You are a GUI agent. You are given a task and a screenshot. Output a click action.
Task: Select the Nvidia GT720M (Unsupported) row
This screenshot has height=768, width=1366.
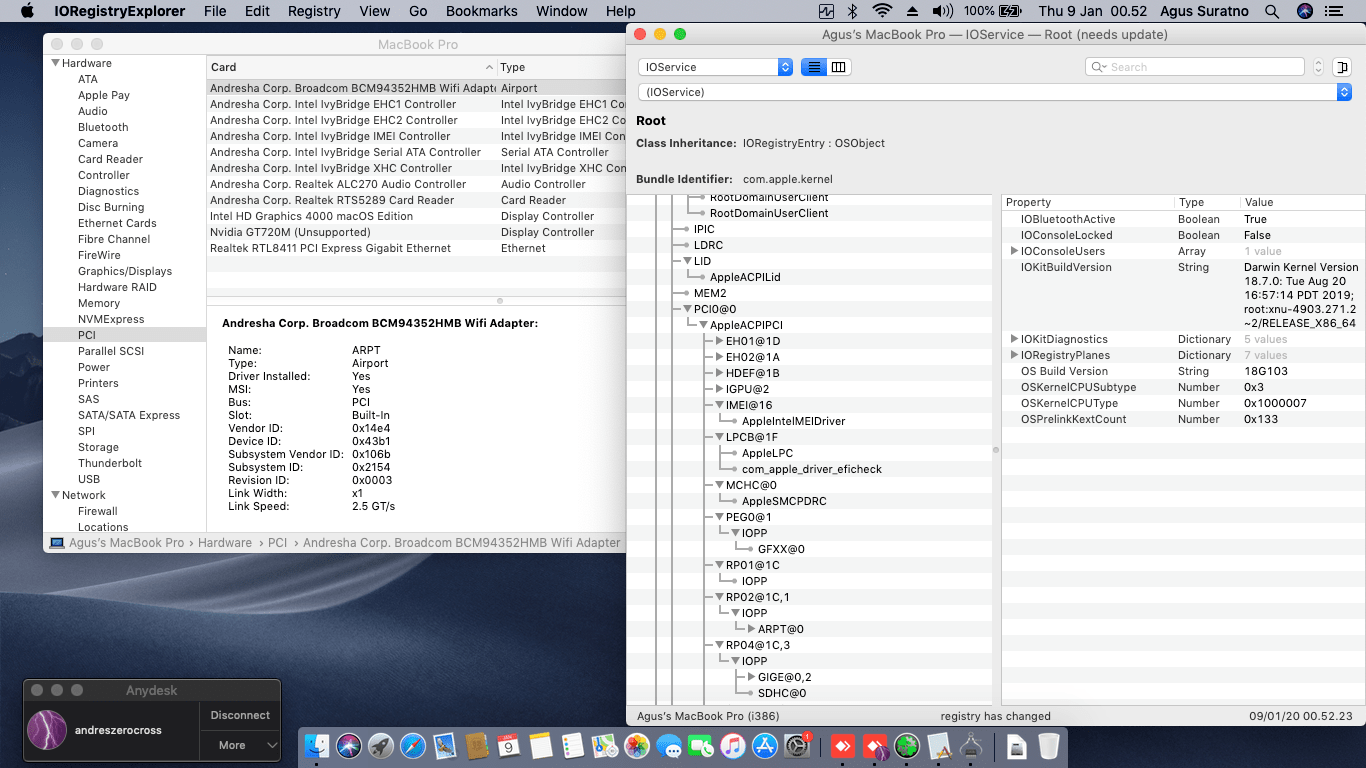coord(416,232)
